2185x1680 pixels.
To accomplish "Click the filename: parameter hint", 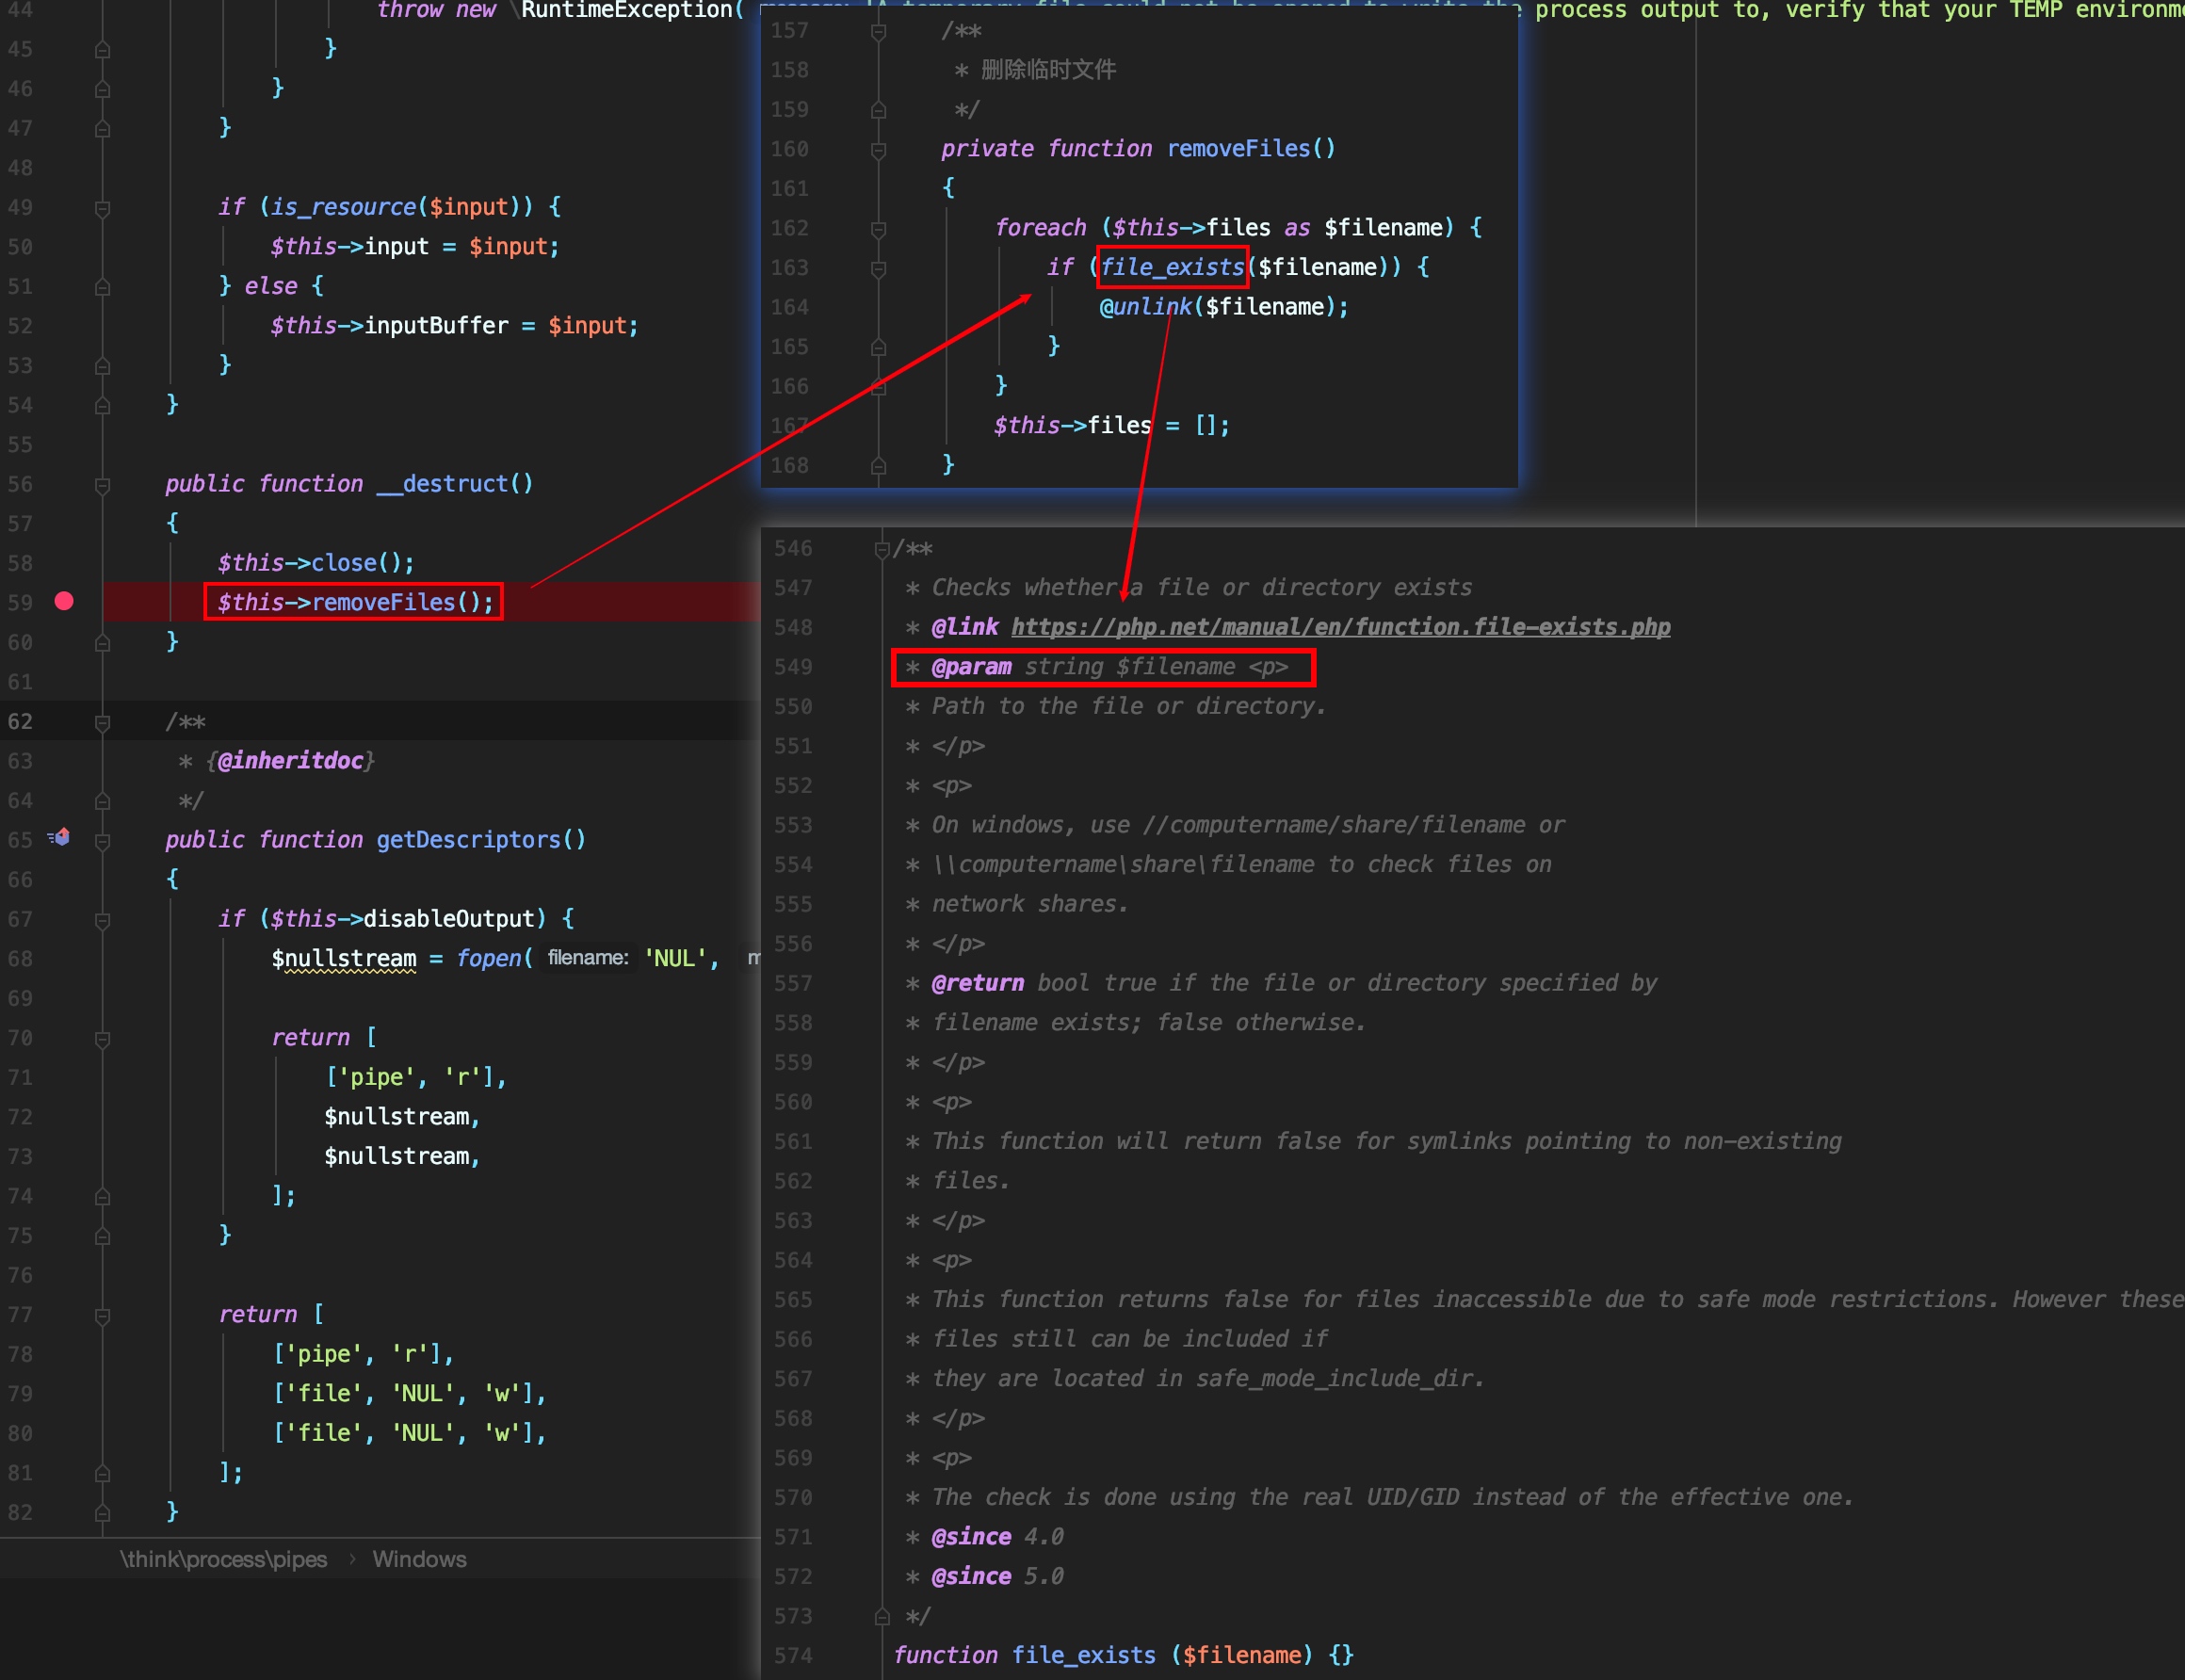I will [588, 958].
